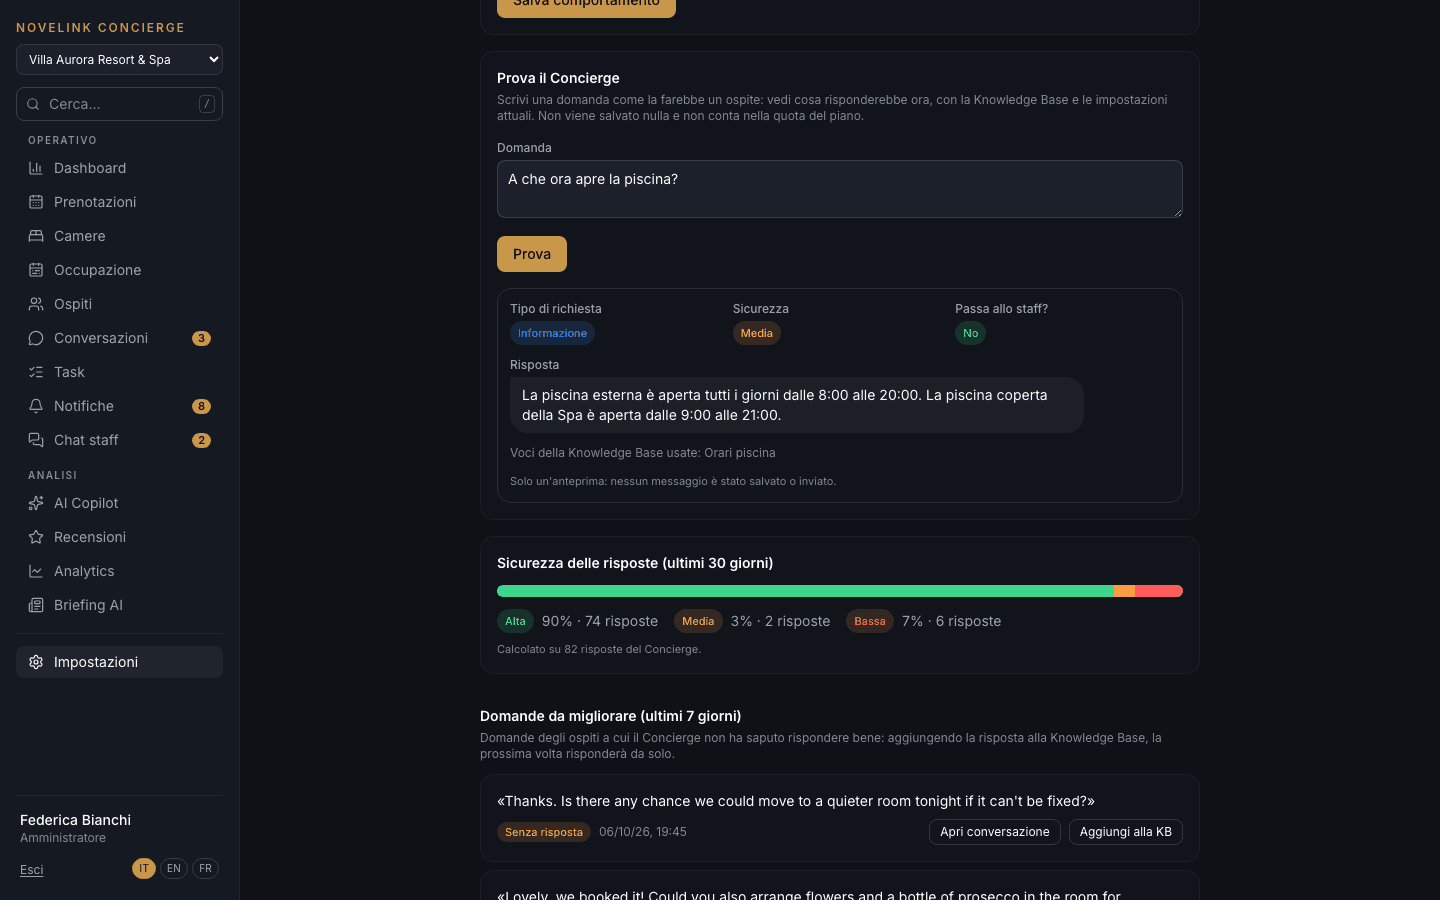Switch language to IT

(x=144, y=868)
